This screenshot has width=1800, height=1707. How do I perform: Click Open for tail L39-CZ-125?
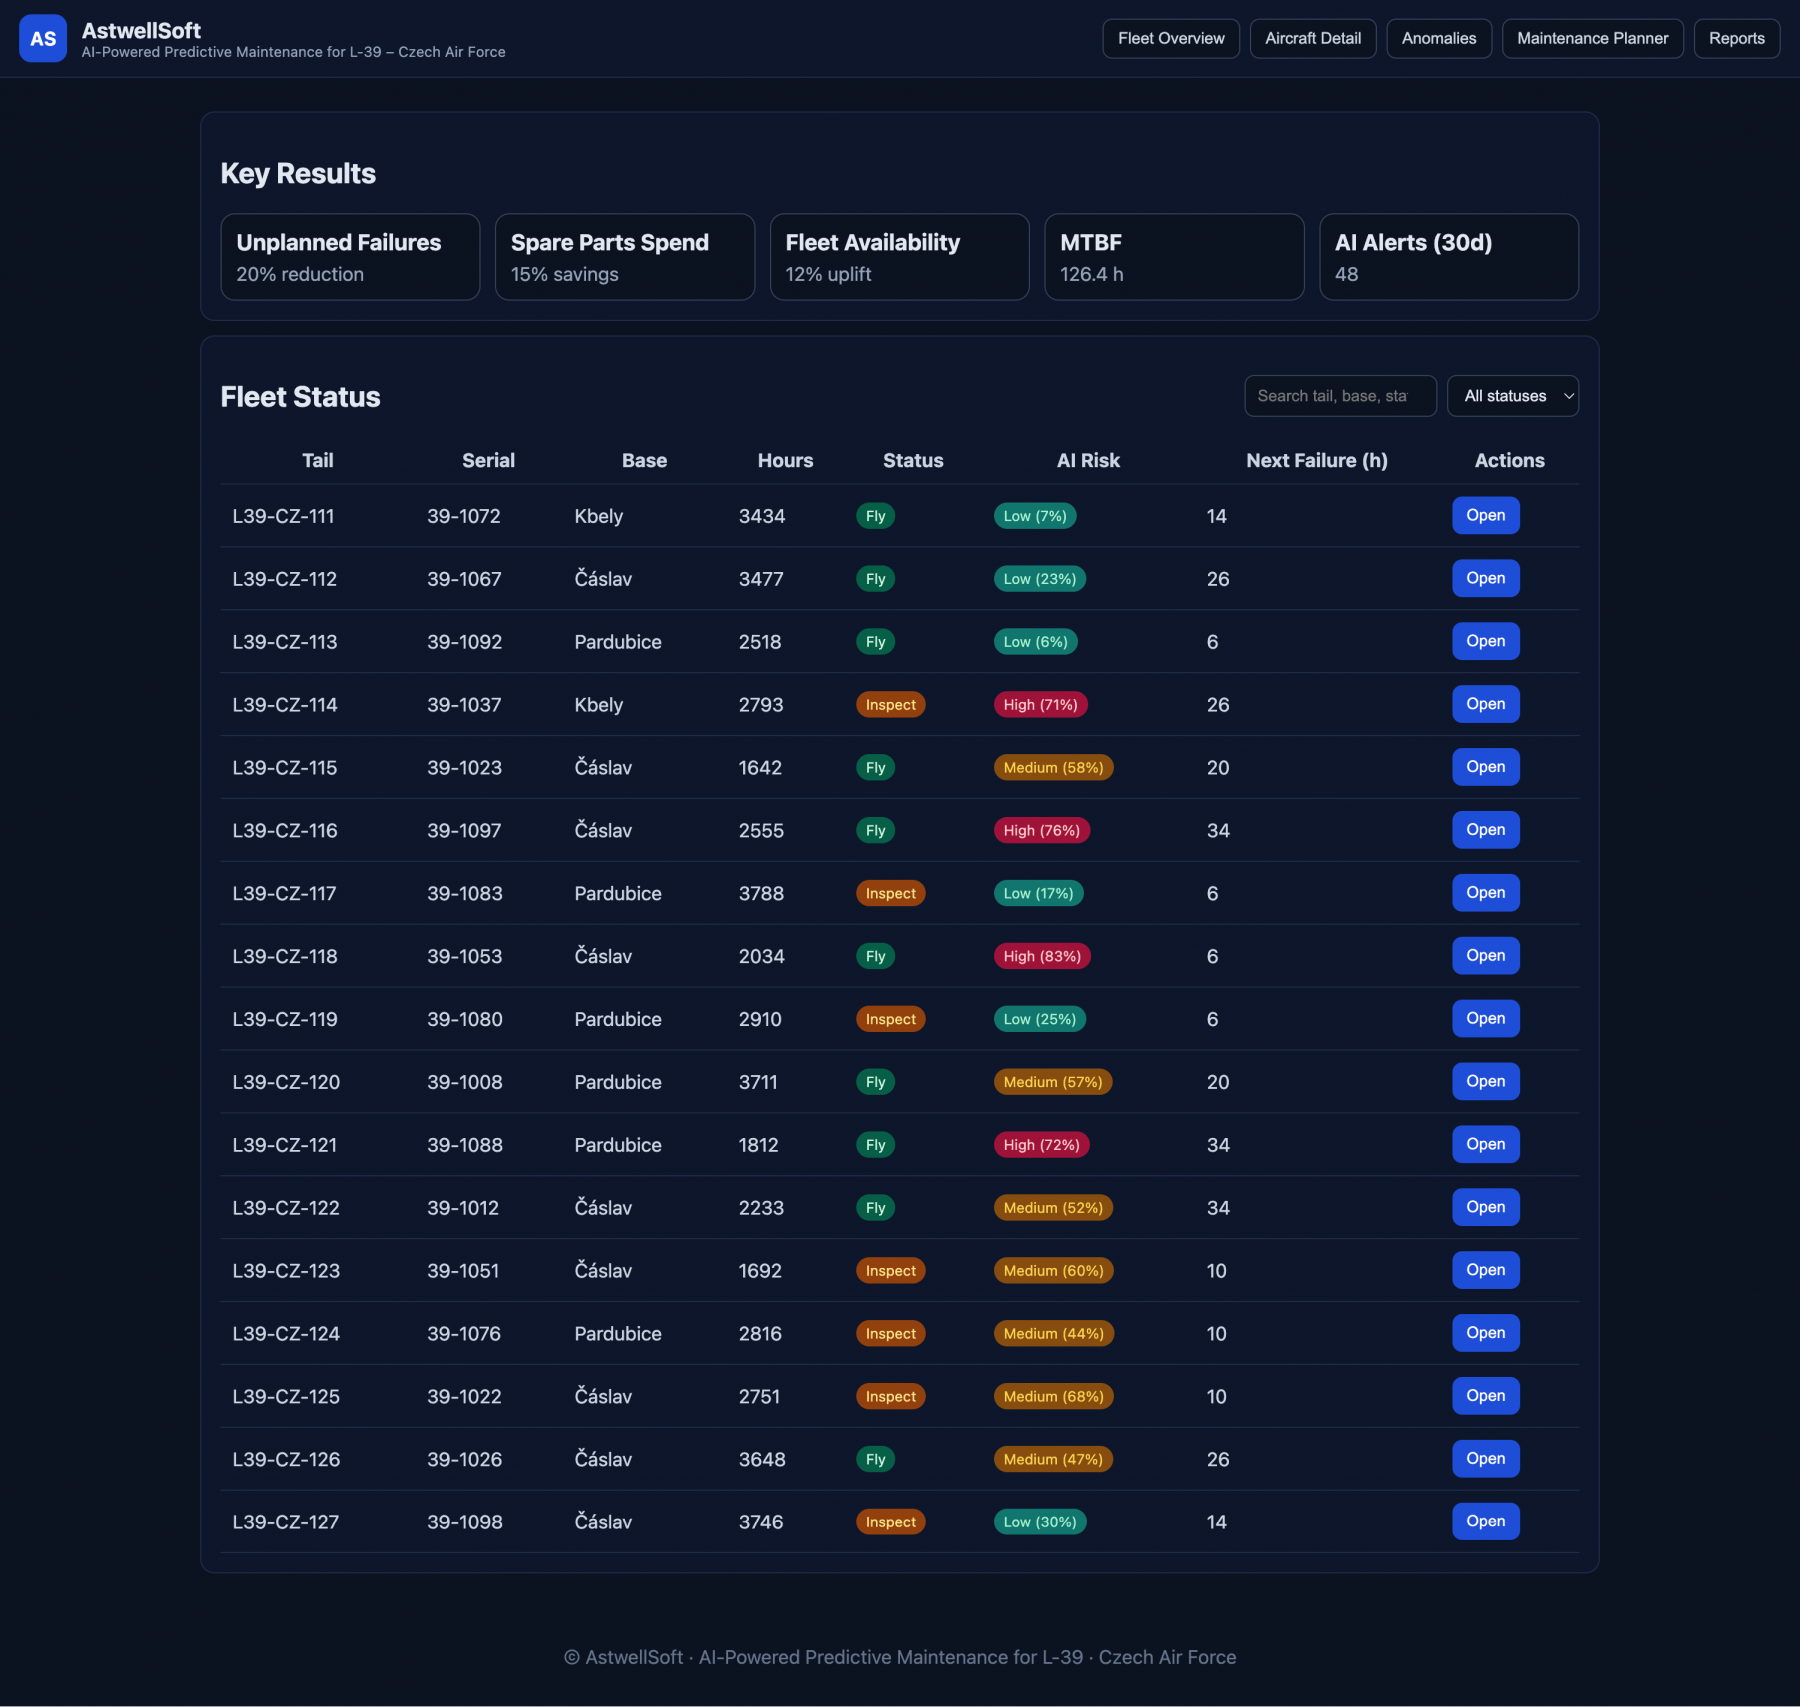(1485, 1396)
